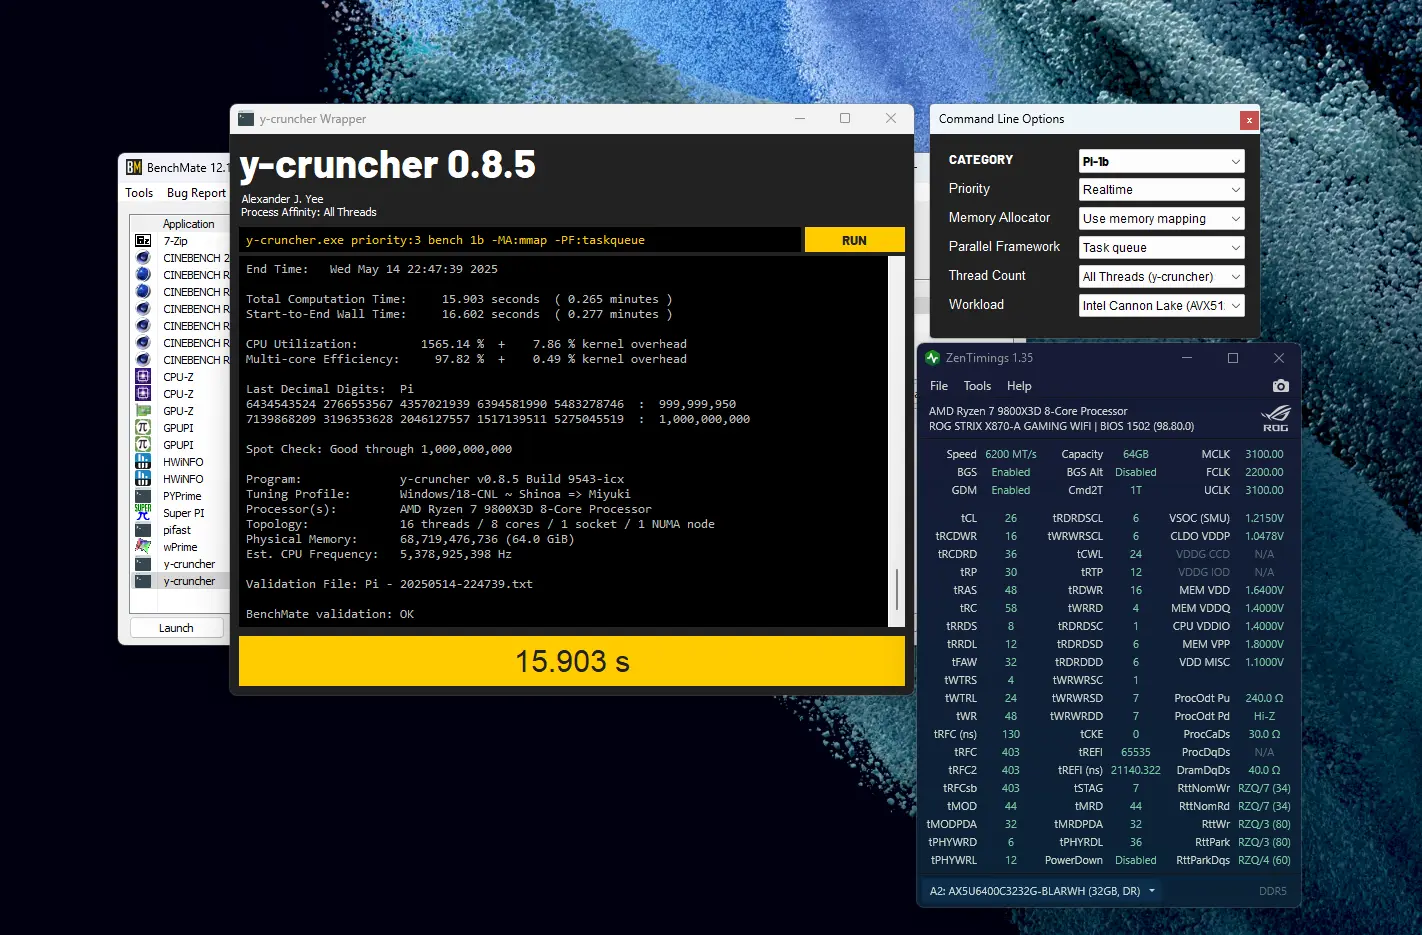Select the PYPrime row label in BenchMate

(182, 496)
